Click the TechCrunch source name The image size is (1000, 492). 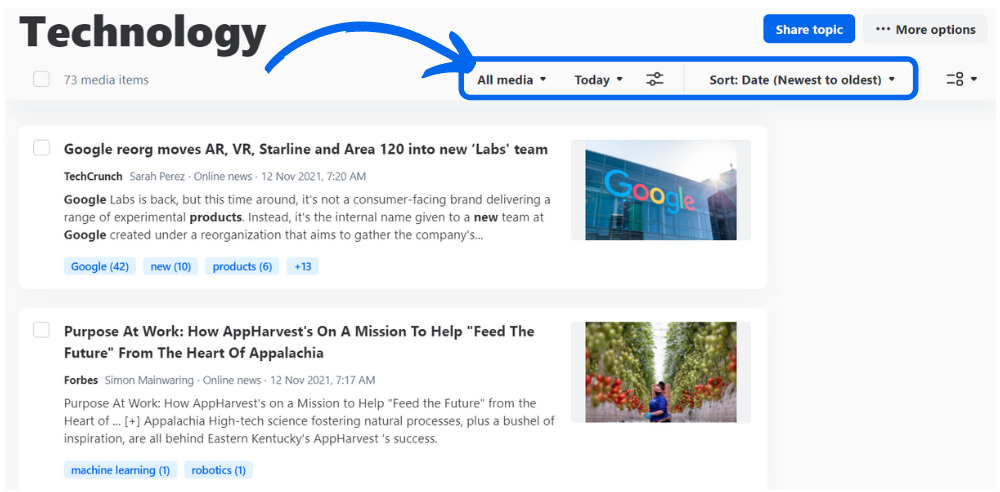pyautogui.click(x=93, y=176)
